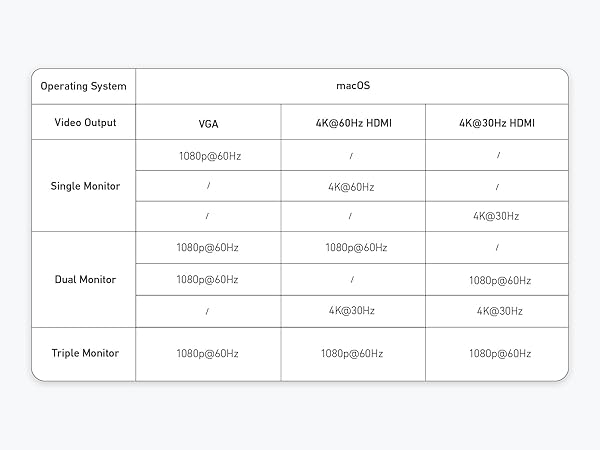Click Dual Monitor's 1080p@60Hz under 4K@30Hz HDMI

click(497, 279)
